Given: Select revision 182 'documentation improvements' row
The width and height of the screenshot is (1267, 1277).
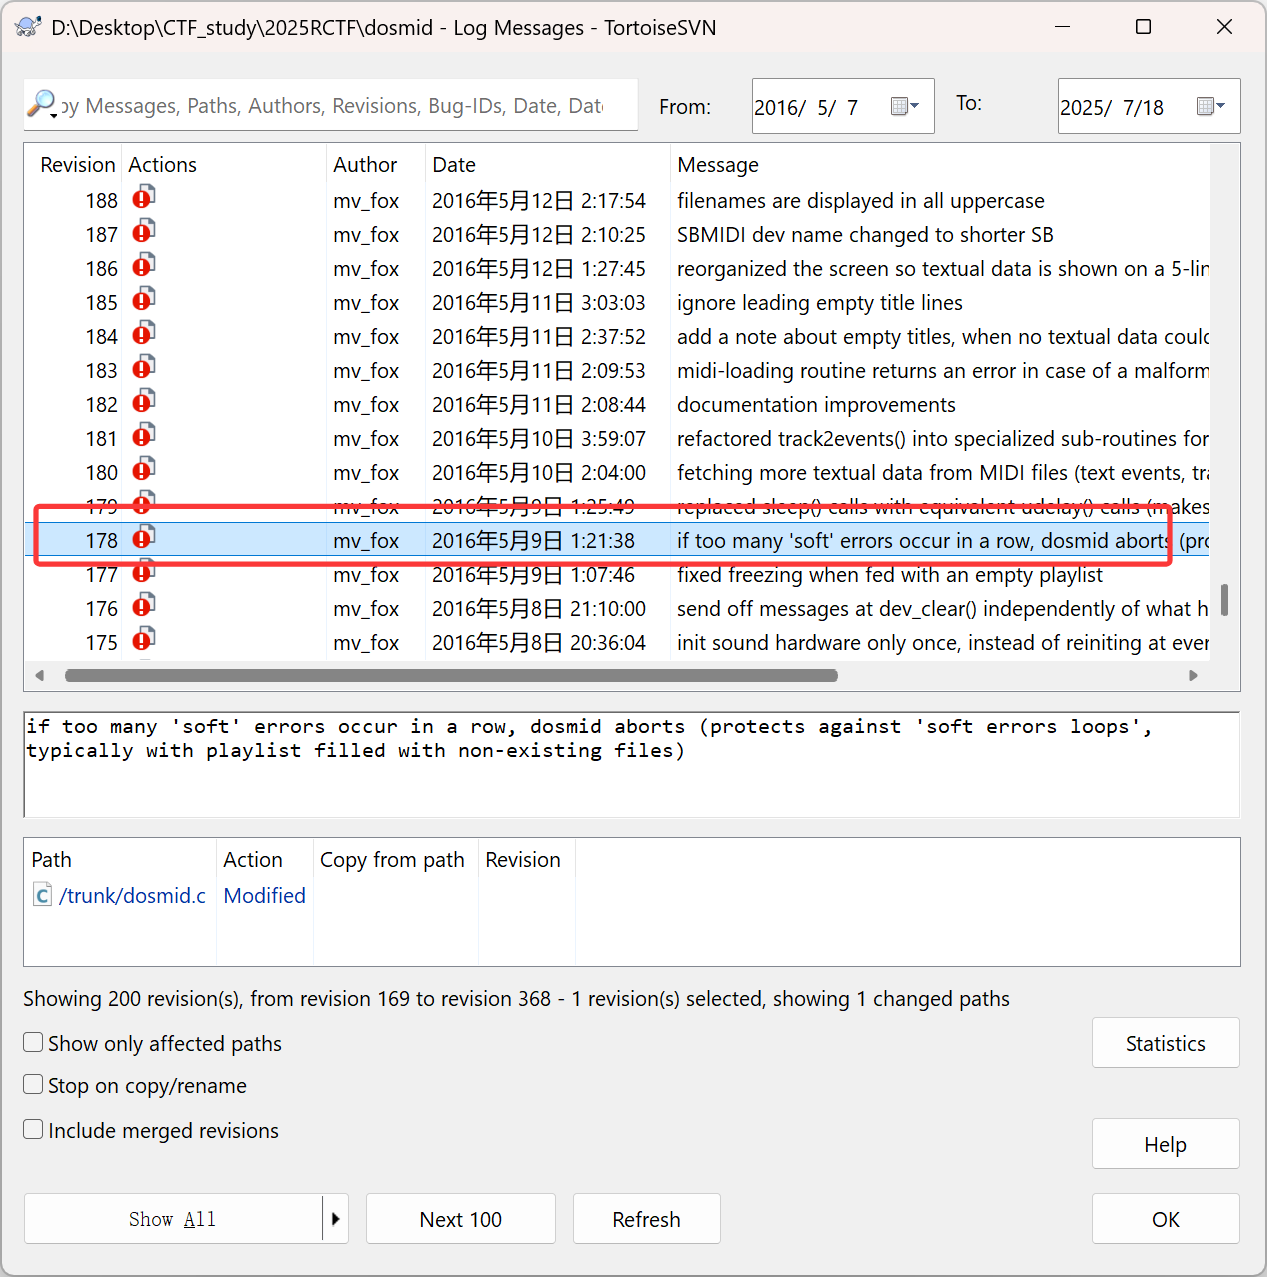Looking at the screenshot, I should (x=617, y=405).
